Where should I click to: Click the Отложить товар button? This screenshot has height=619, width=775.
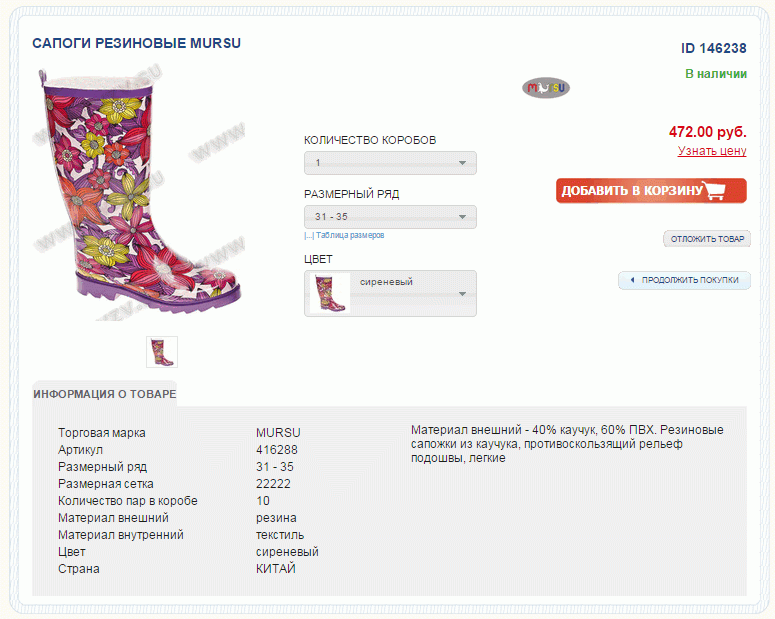[x=707, y=239]
